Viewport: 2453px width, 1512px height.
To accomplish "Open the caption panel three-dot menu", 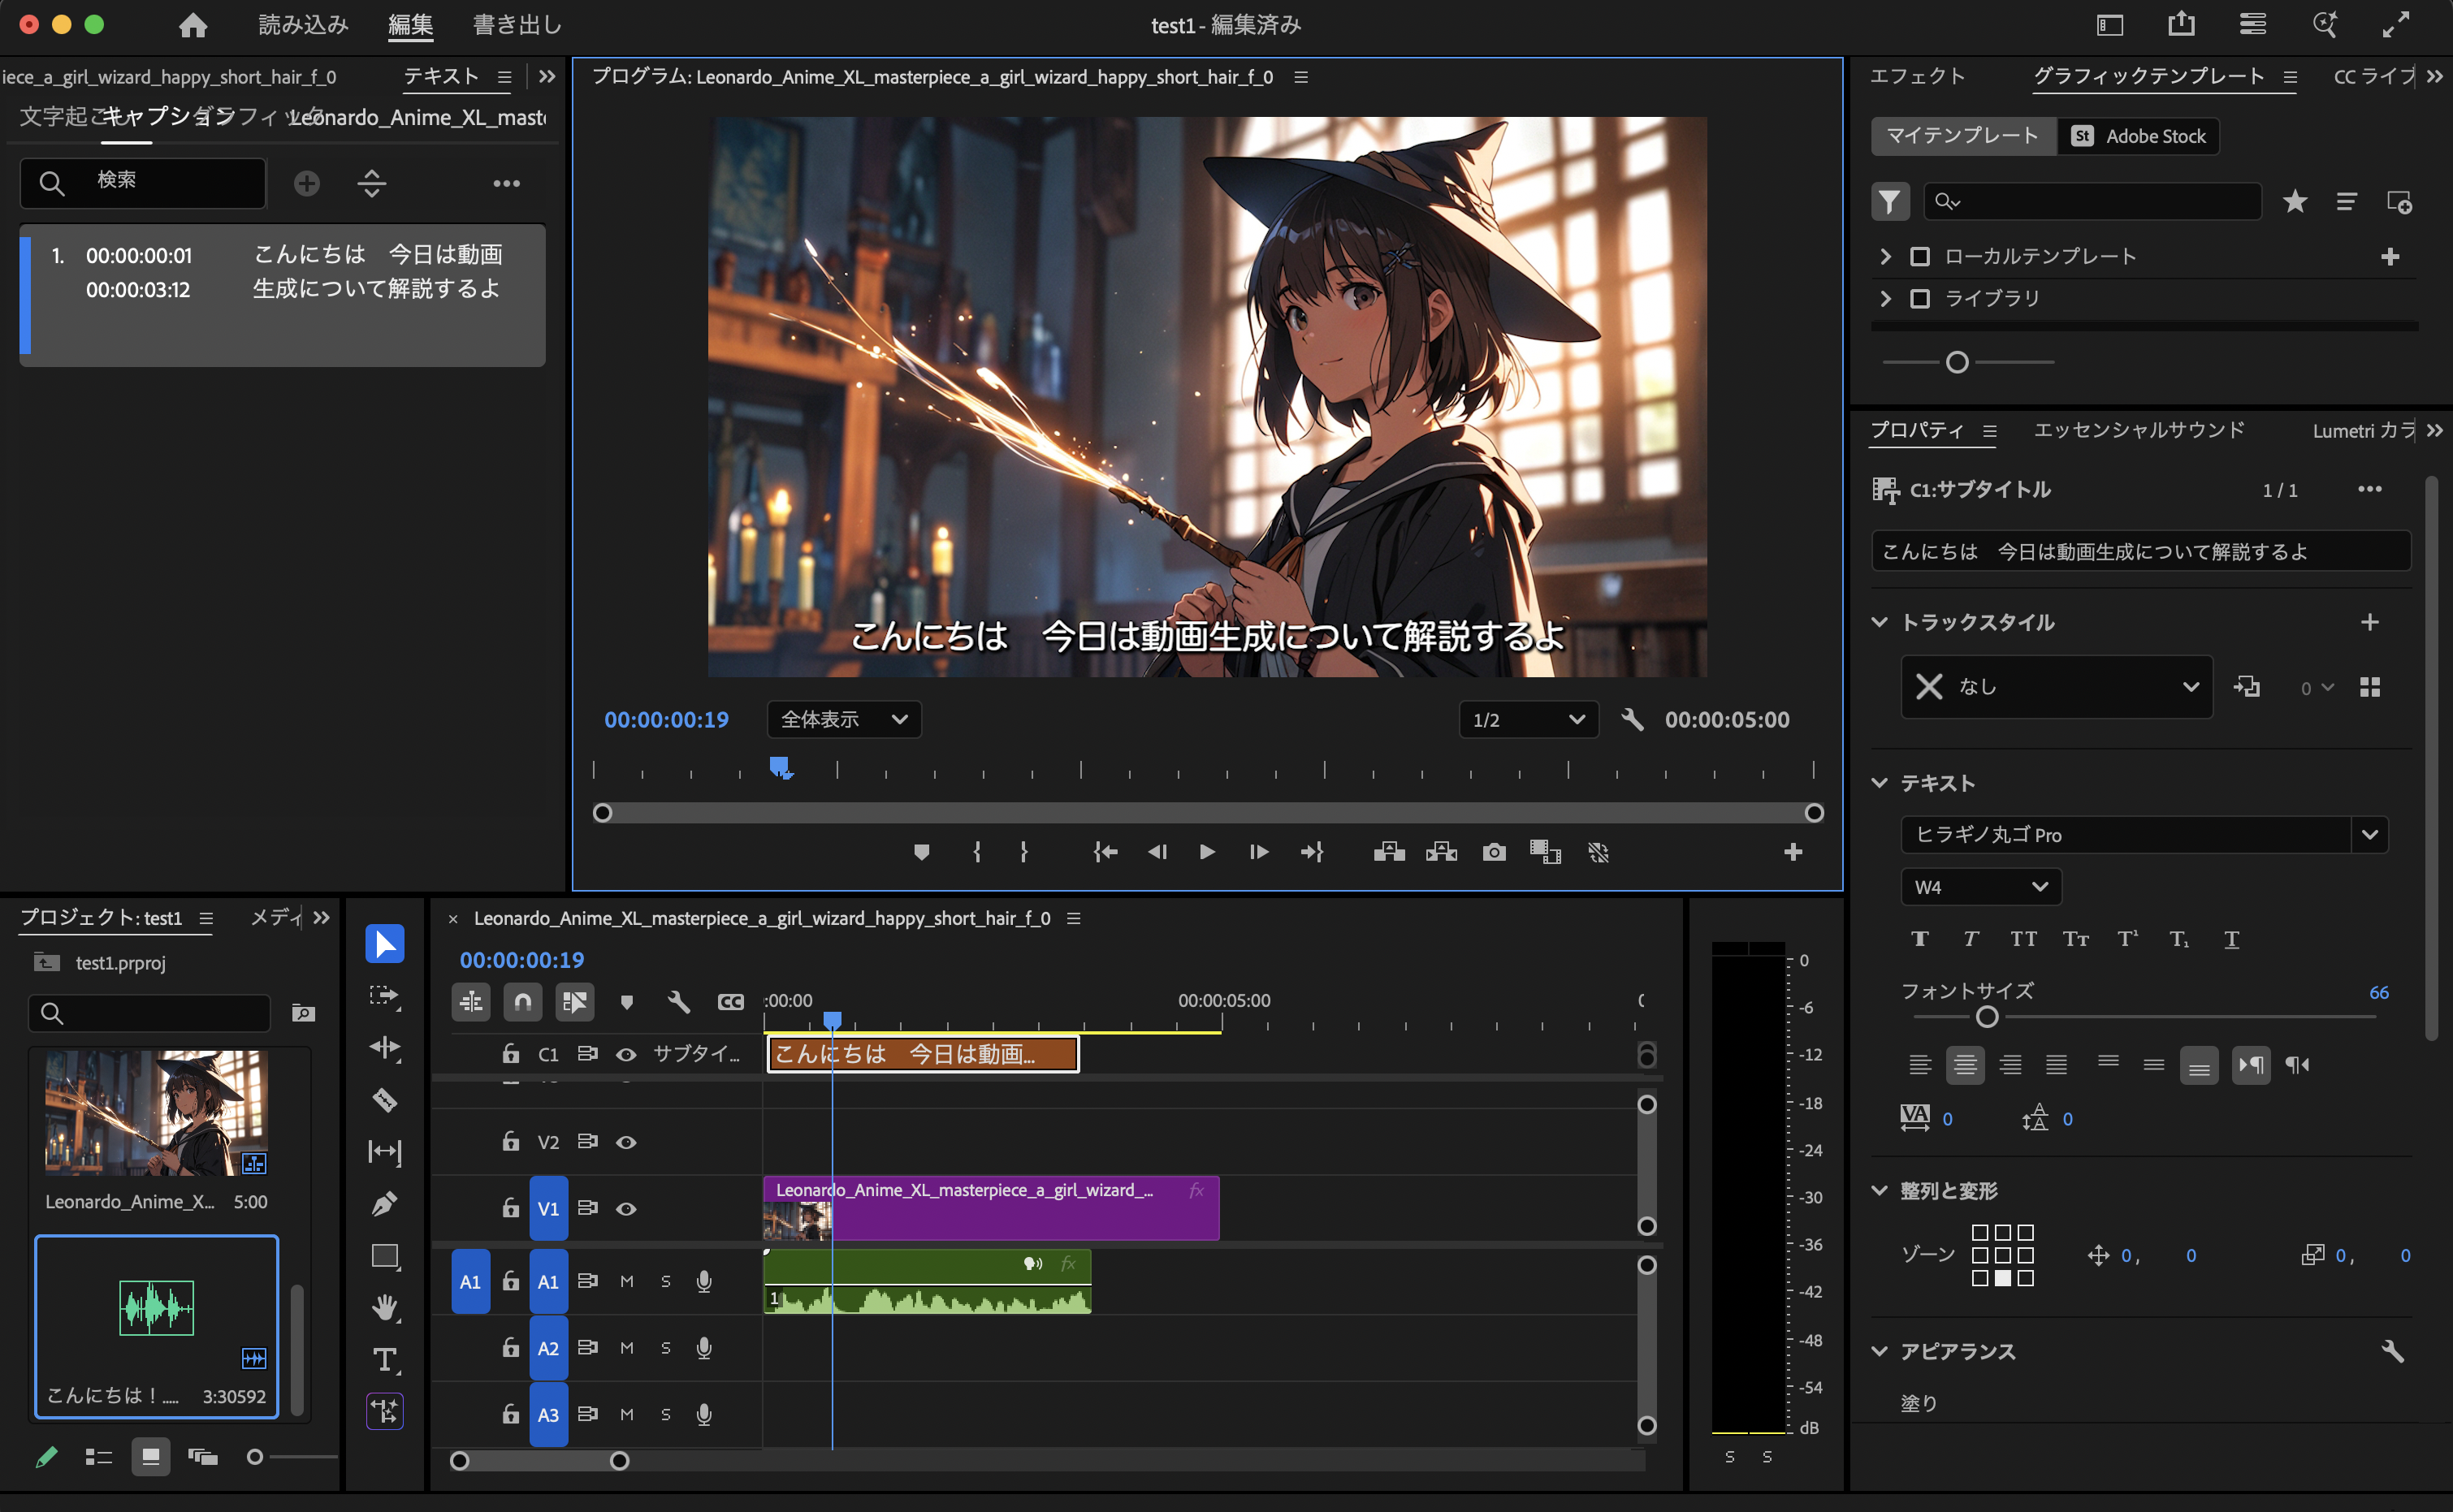I will 506,183.
